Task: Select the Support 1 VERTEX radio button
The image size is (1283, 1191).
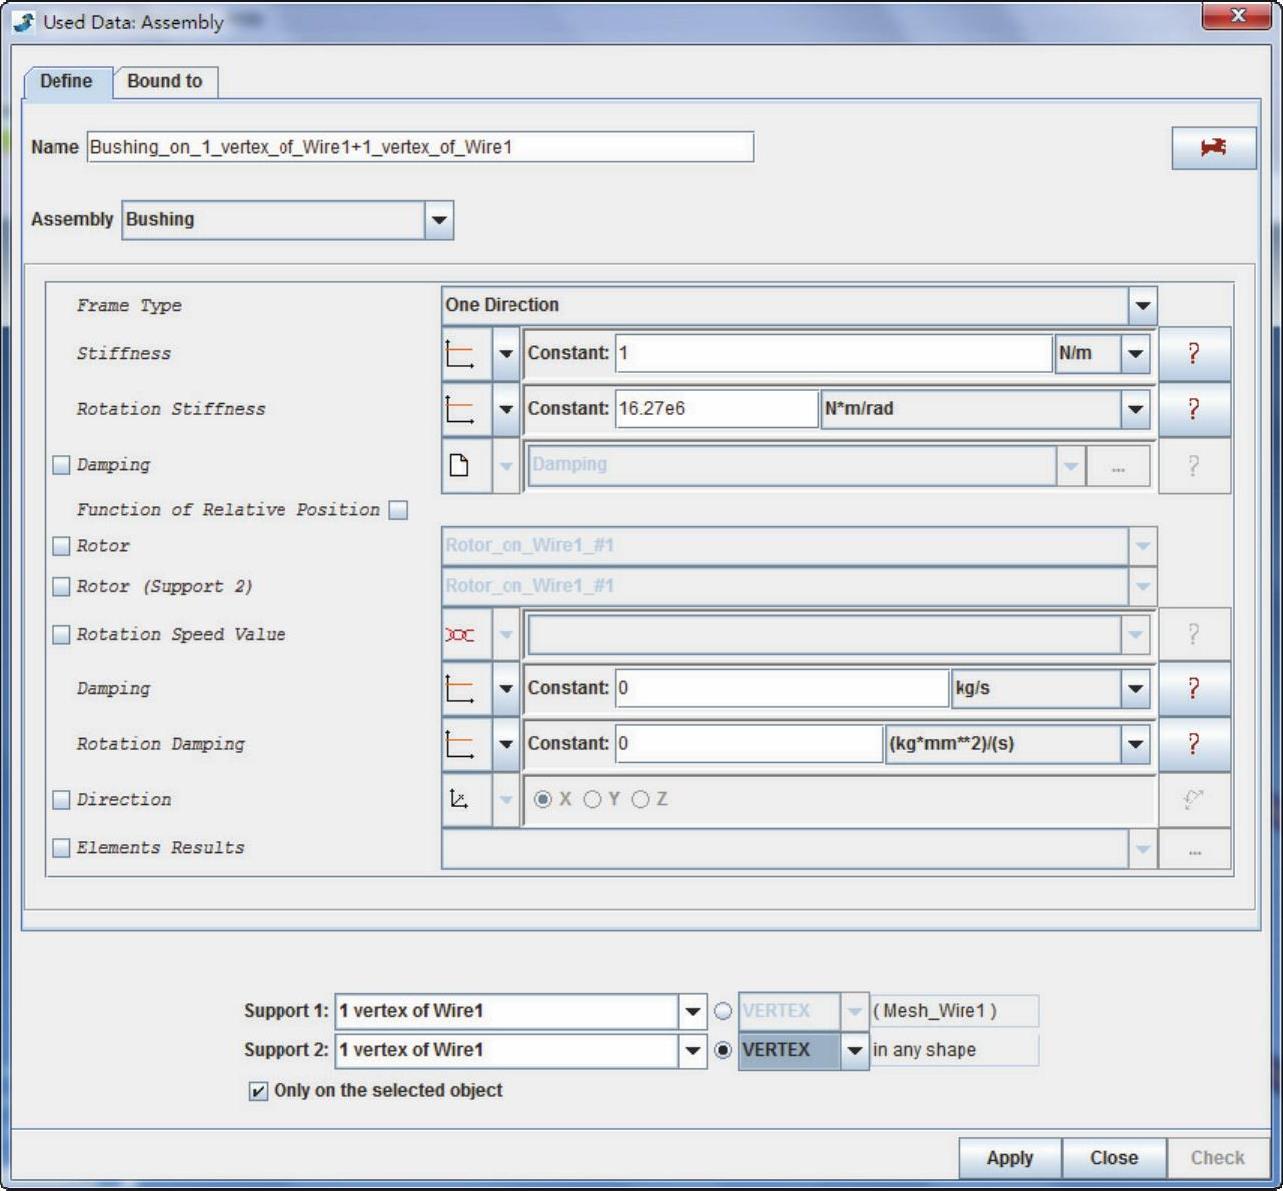Action: (723, 1012)
